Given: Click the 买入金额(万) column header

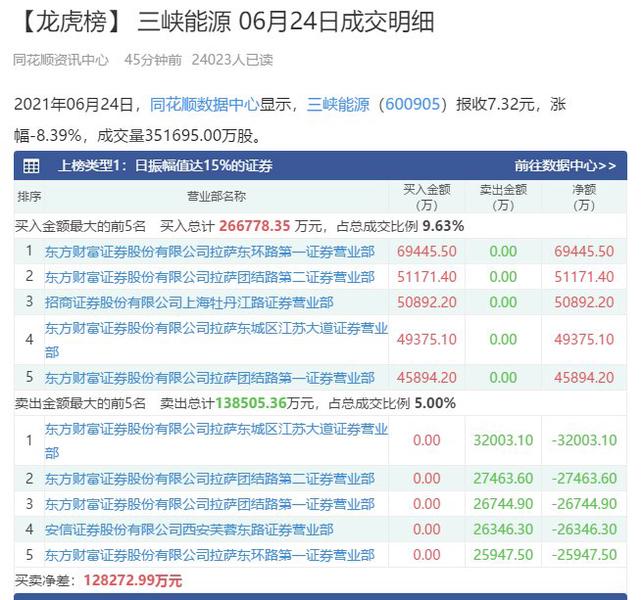Looking at the screenshot, I should (426, 197).
